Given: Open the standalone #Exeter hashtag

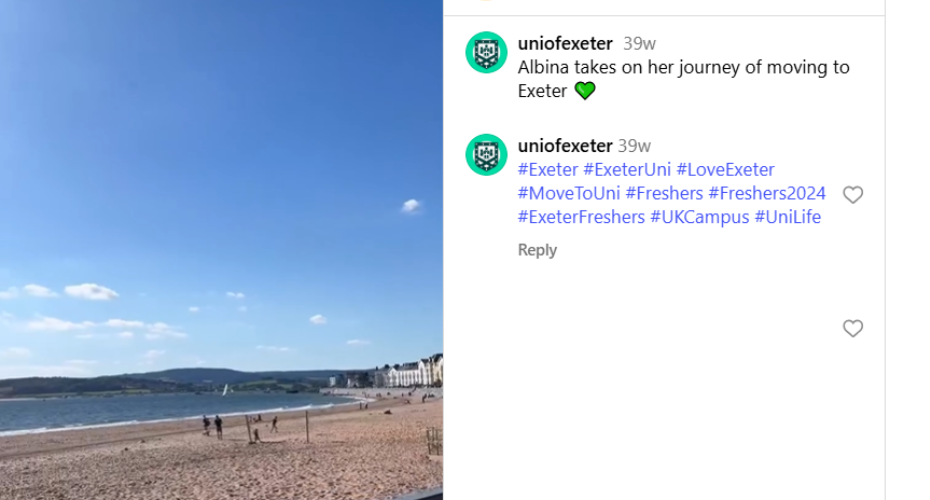Looking at the screenshot, I should [x=547, y=170].
